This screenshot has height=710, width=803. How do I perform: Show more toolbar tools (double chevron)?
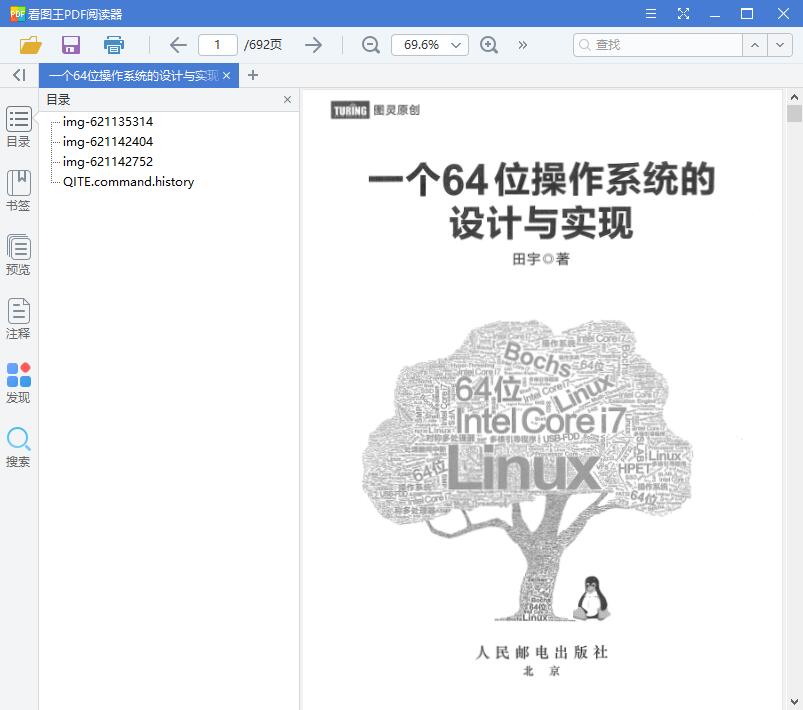(x=522, y=45)
